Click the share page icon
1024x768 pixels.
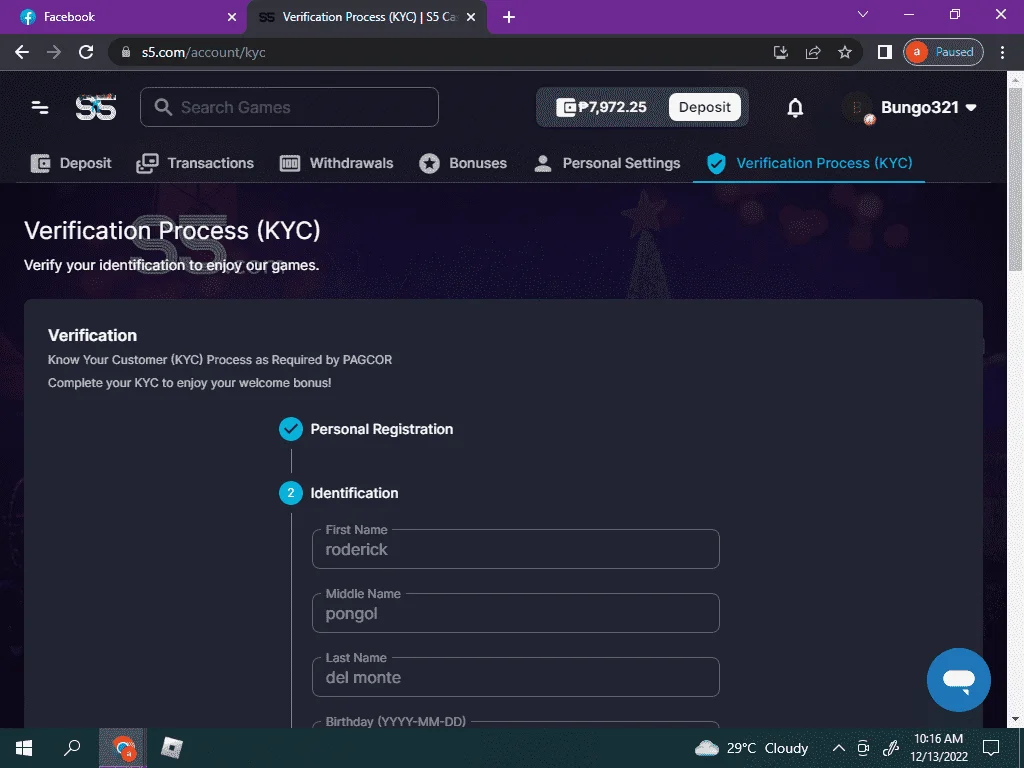point(812,52)
